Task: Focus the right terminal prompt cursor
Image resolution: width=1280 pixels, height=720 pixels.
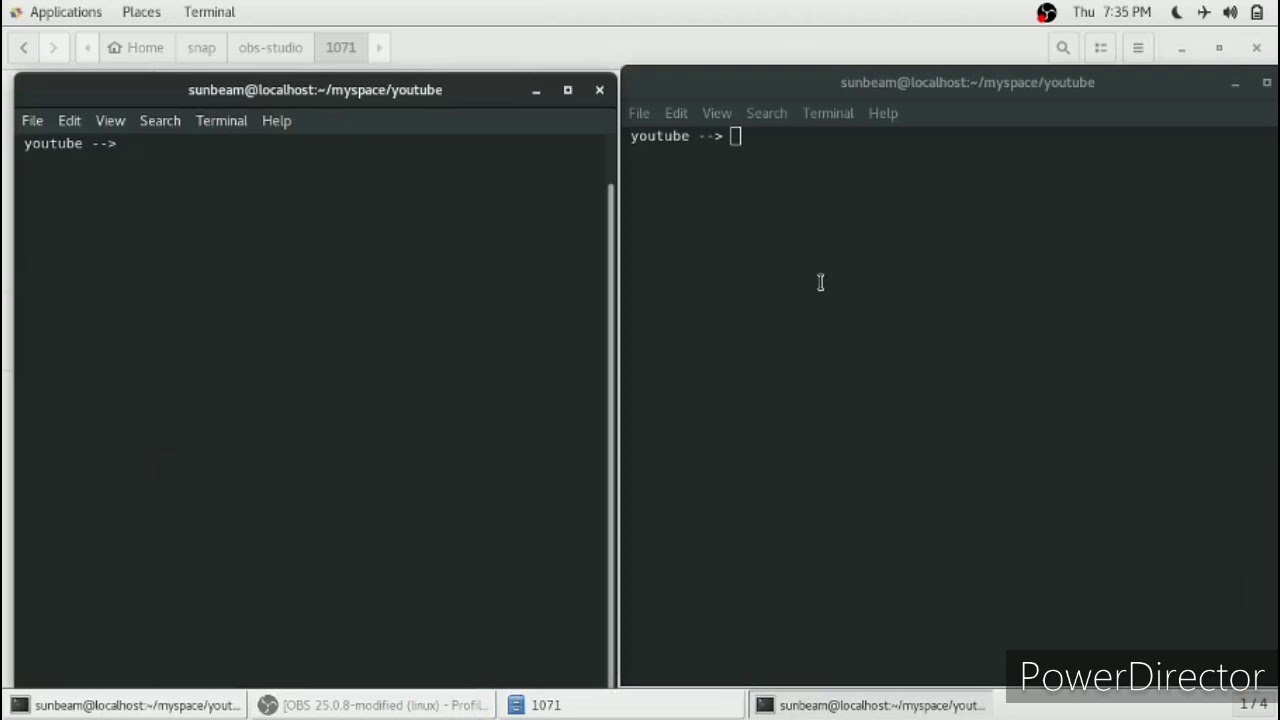Action: click(x=736, y=136)
